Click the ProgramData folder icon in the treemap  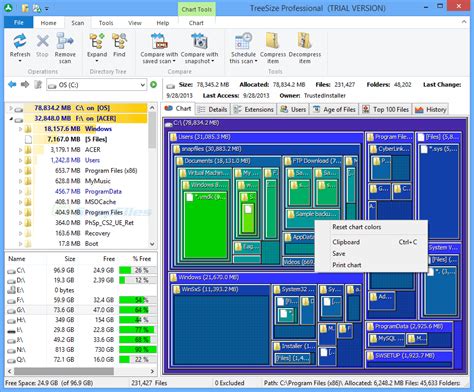370,327
